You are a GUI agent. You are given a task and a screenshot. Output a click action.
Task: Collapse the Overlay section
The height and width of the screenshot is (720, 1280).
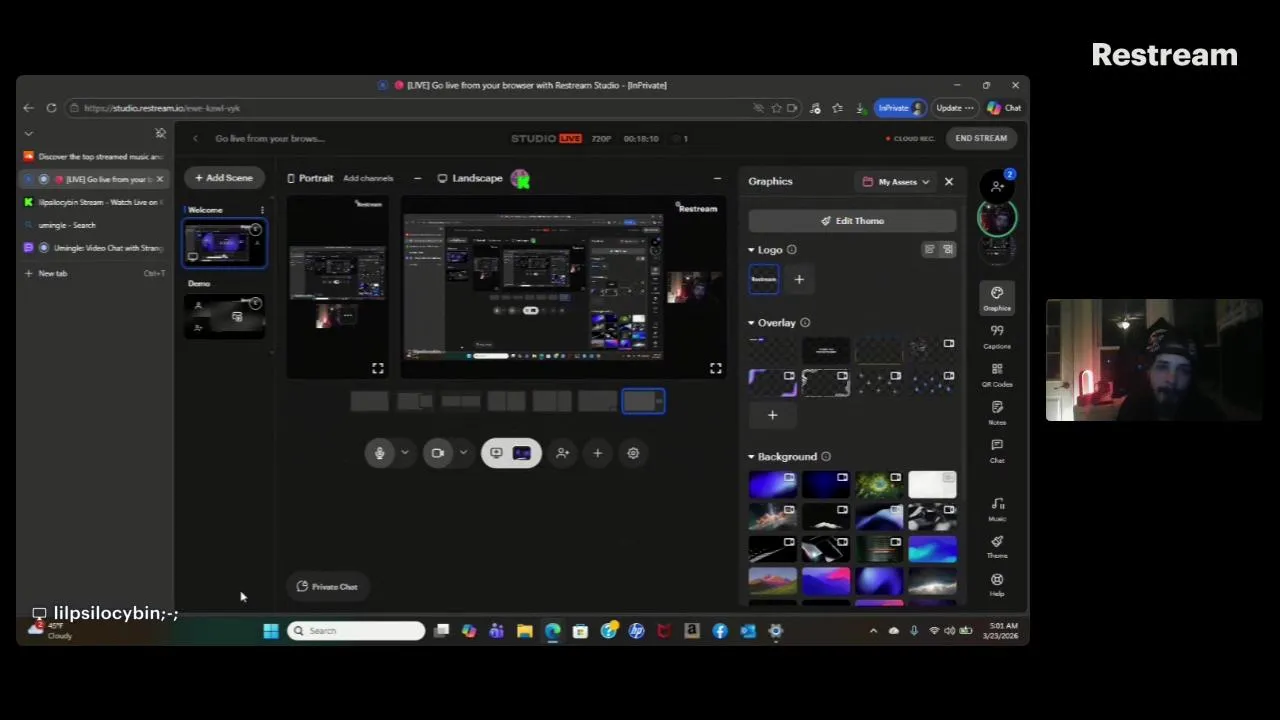pos(751,323)
